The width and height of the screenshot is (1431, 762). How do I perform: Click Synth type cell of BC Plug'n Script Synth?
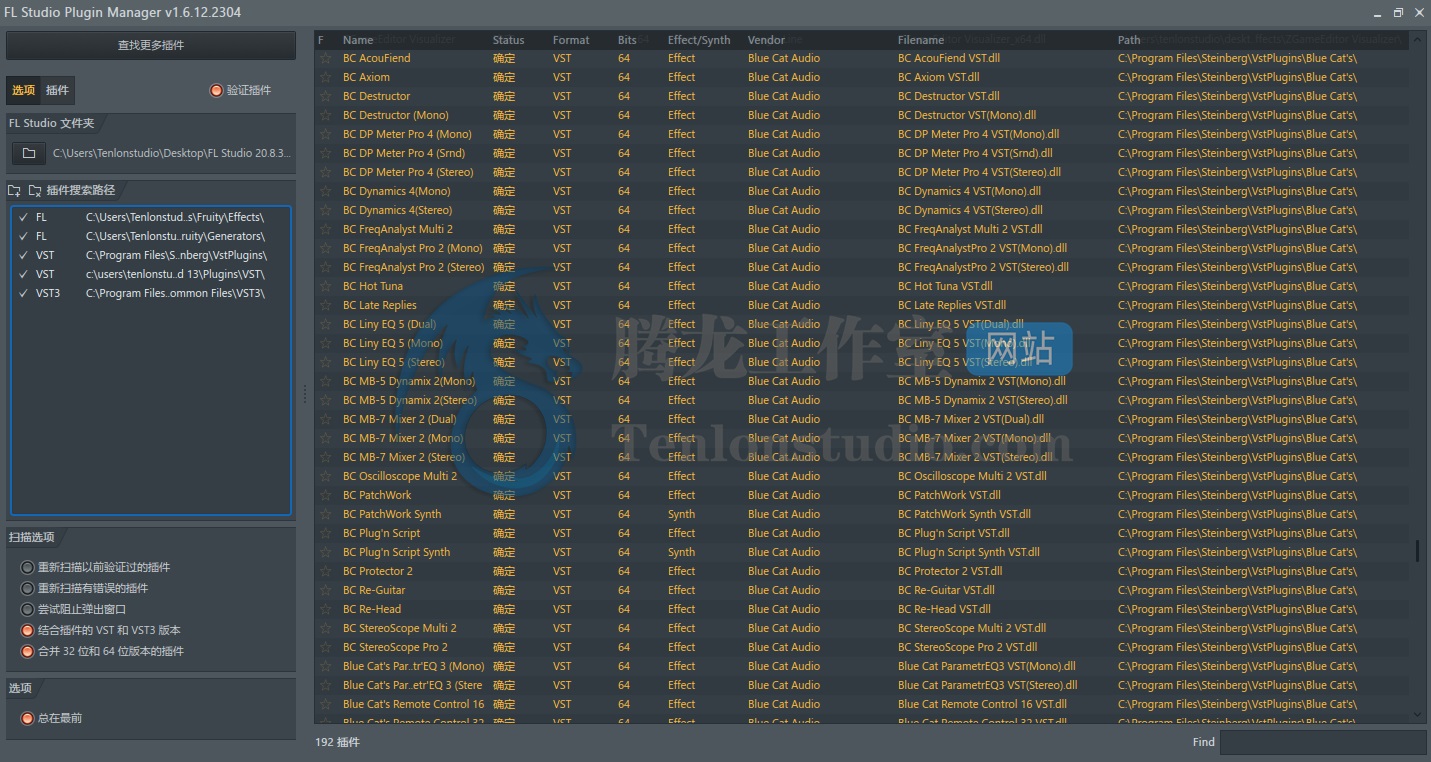point(681,552)
